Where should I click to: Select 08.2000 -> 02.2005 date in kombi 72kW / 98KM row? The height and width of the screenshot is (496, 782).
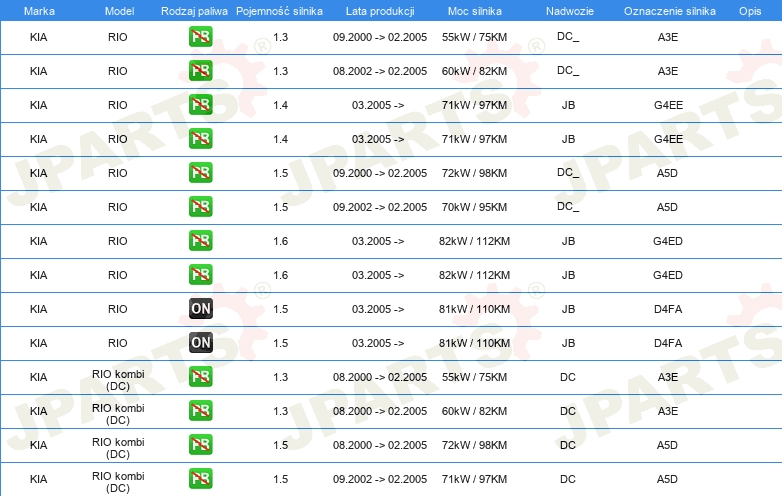pos(380,445)
